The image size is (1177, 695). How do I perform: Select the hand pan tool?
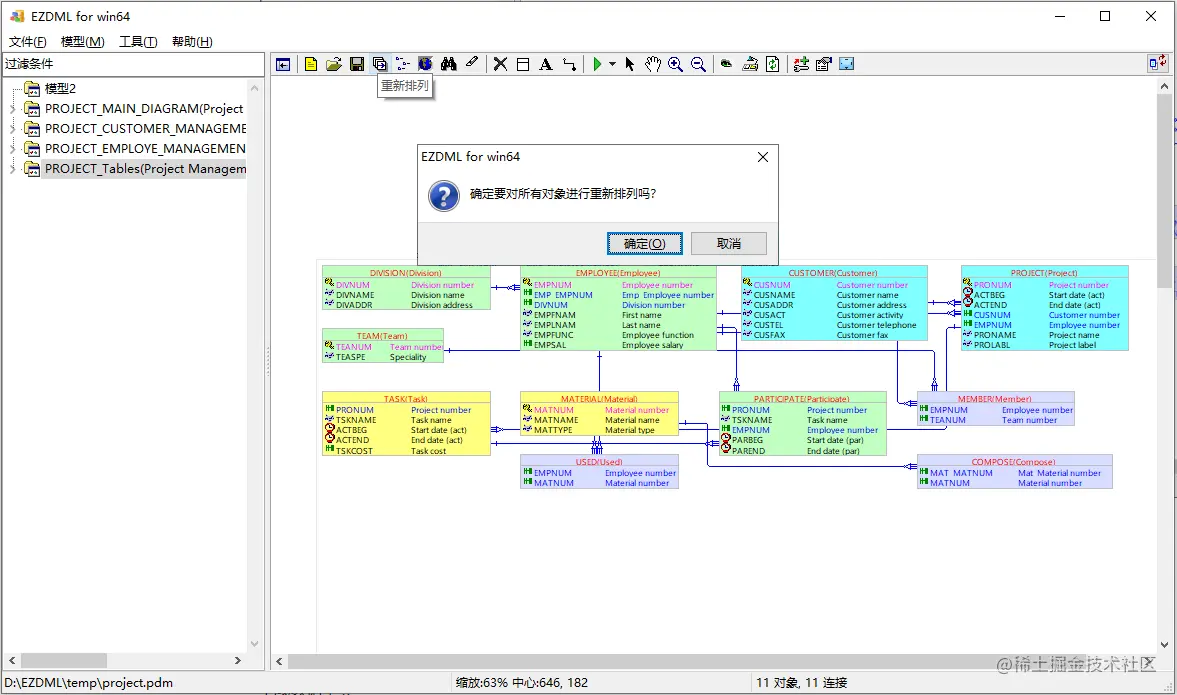(653, 65)
